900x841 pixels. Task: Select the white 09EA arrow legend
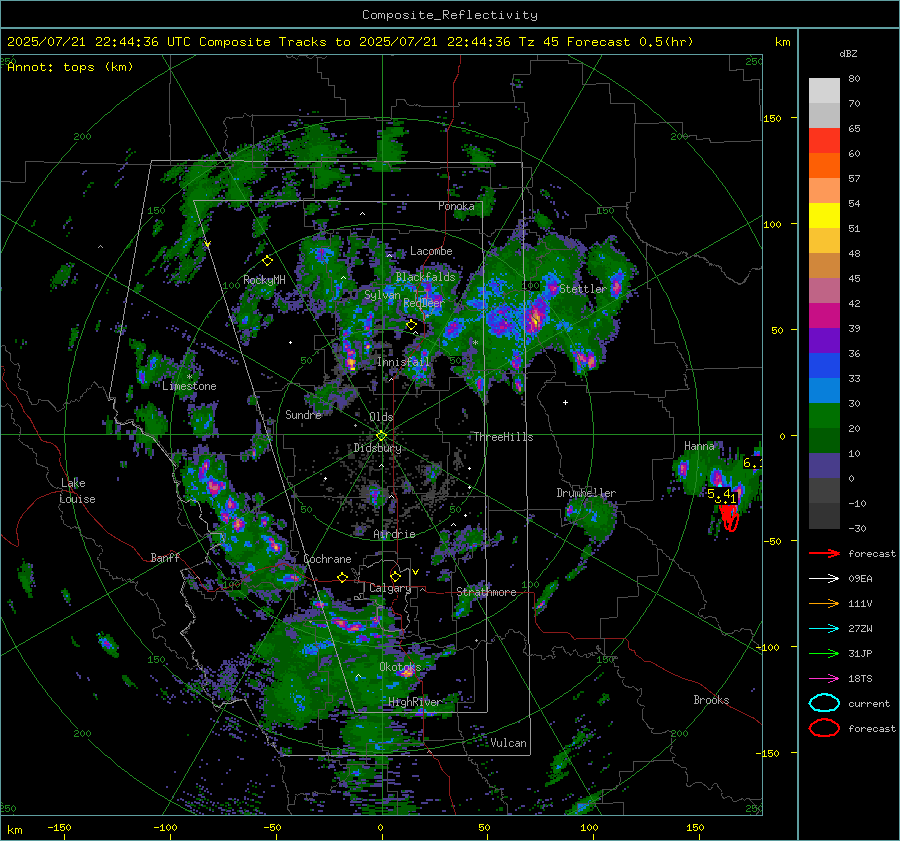[x=824, y=579]
